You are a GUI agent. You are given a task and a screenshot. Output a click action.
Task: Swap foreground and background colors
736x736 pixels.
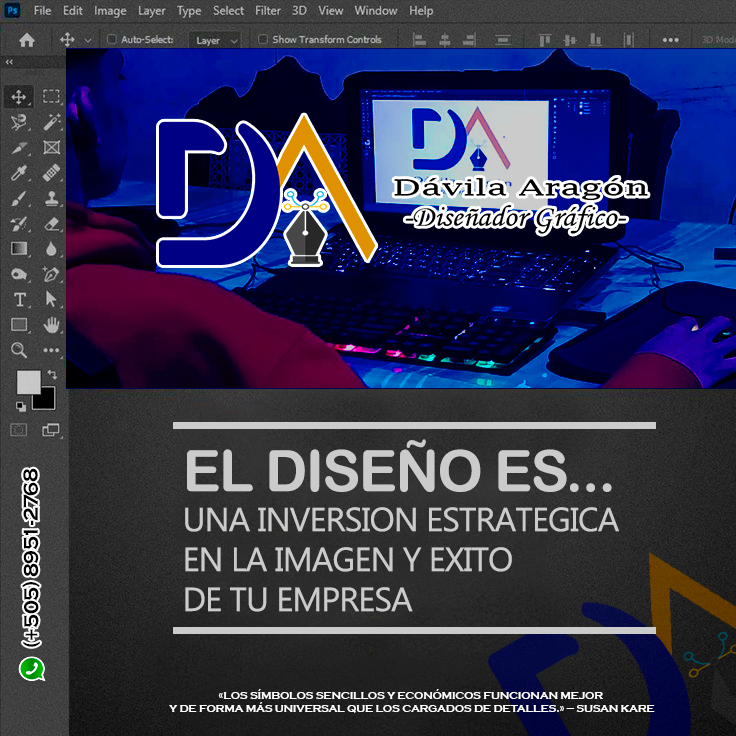point(52,375)
